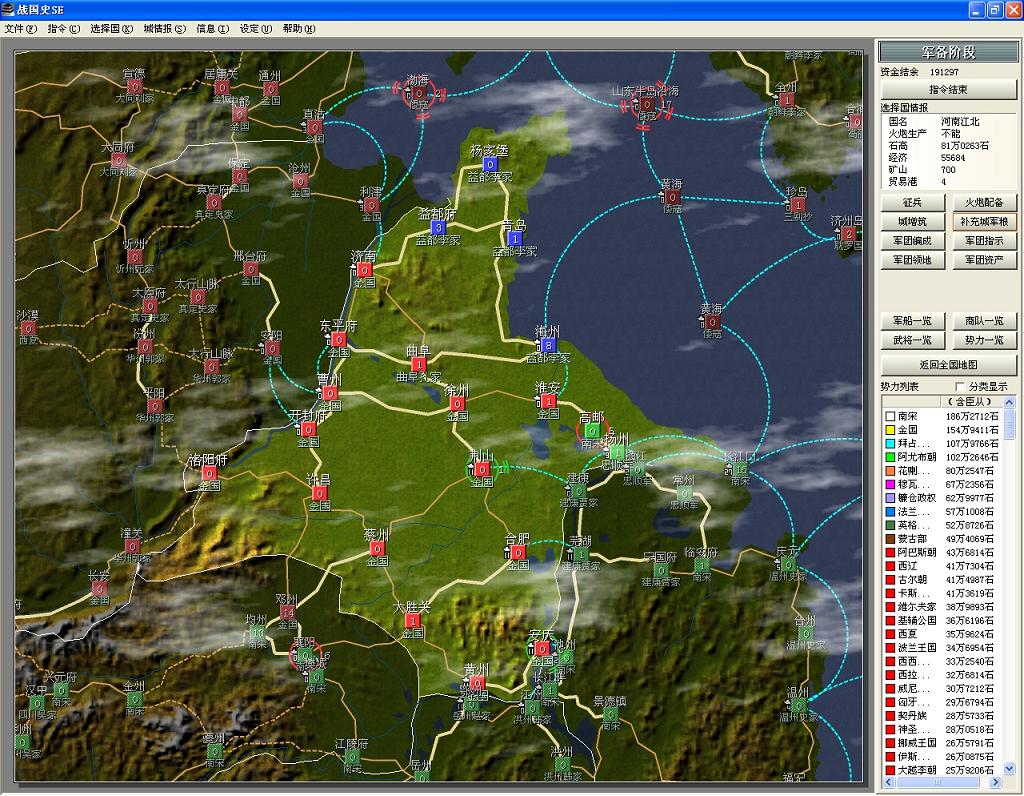Click the 渤海 sea zone marker

coord(419,94)
